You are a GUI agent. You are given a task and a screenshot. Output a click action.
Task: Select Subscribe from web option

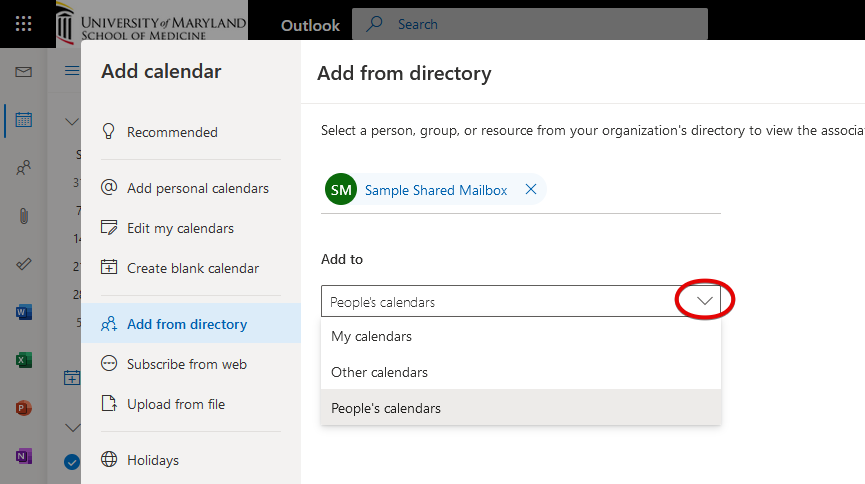(186, 364)
